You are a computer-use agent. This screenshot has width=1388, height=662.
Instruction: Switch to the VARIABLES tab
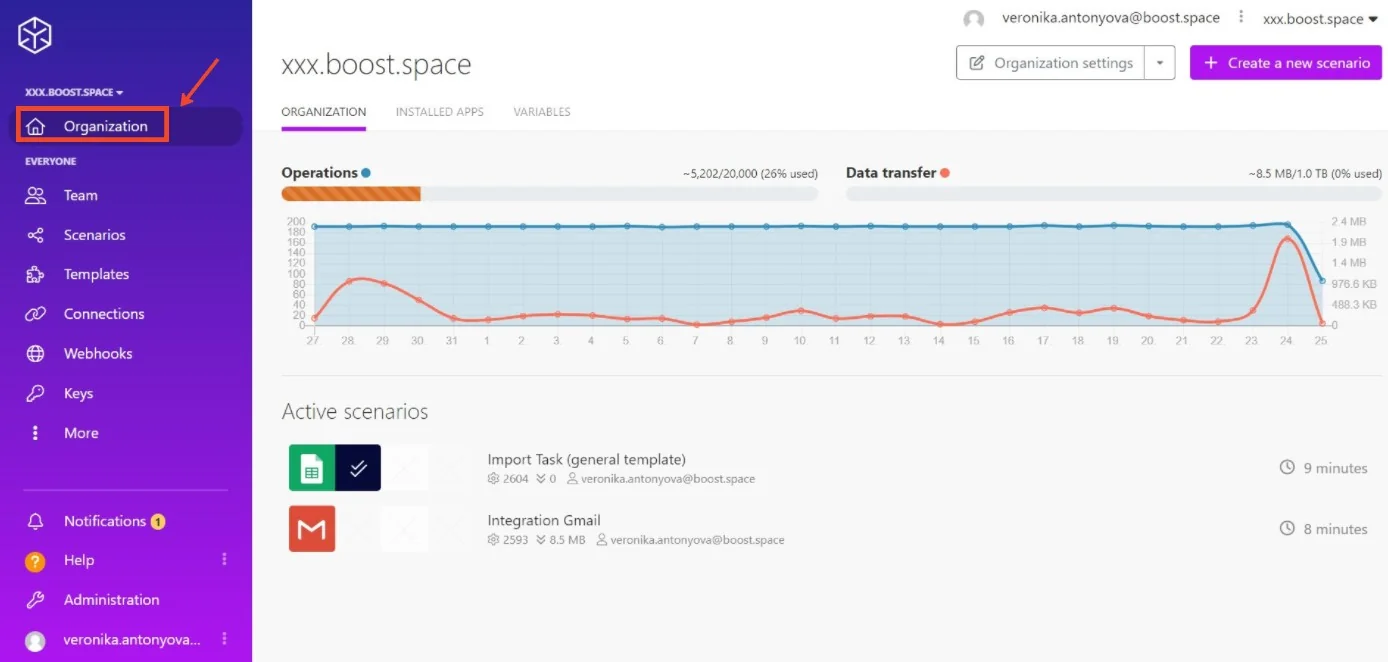[542, 112]
